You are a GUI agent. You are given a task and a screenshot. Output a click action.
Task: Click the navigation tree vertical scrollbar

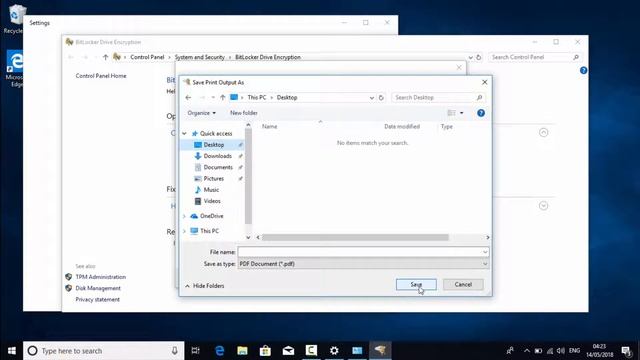point(248,176)
